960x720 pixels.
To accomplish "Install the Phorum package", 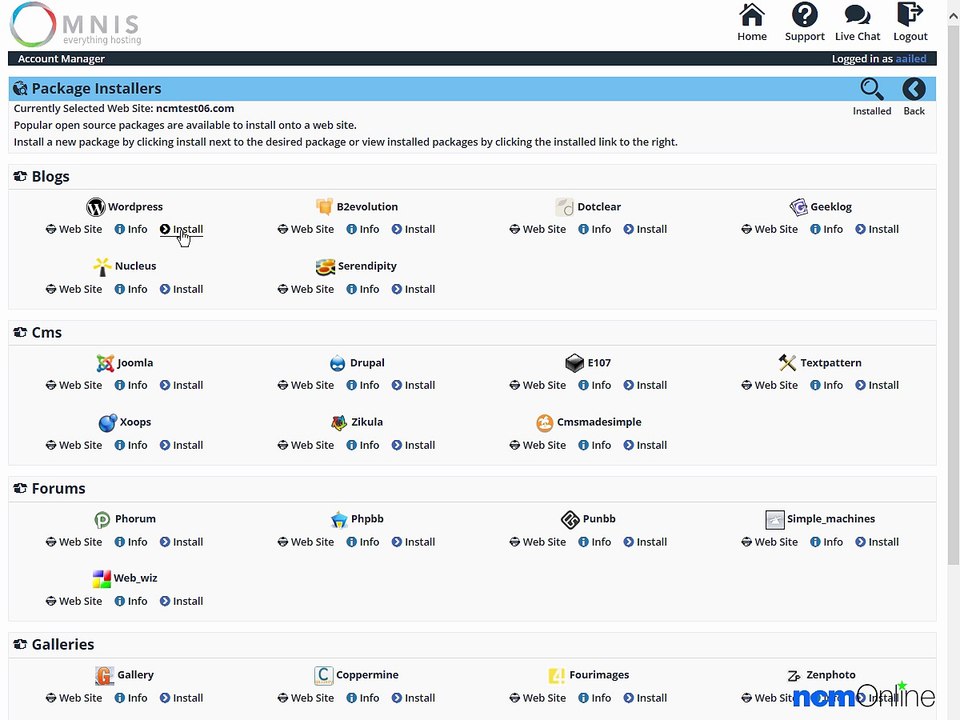I will [181, 542].
